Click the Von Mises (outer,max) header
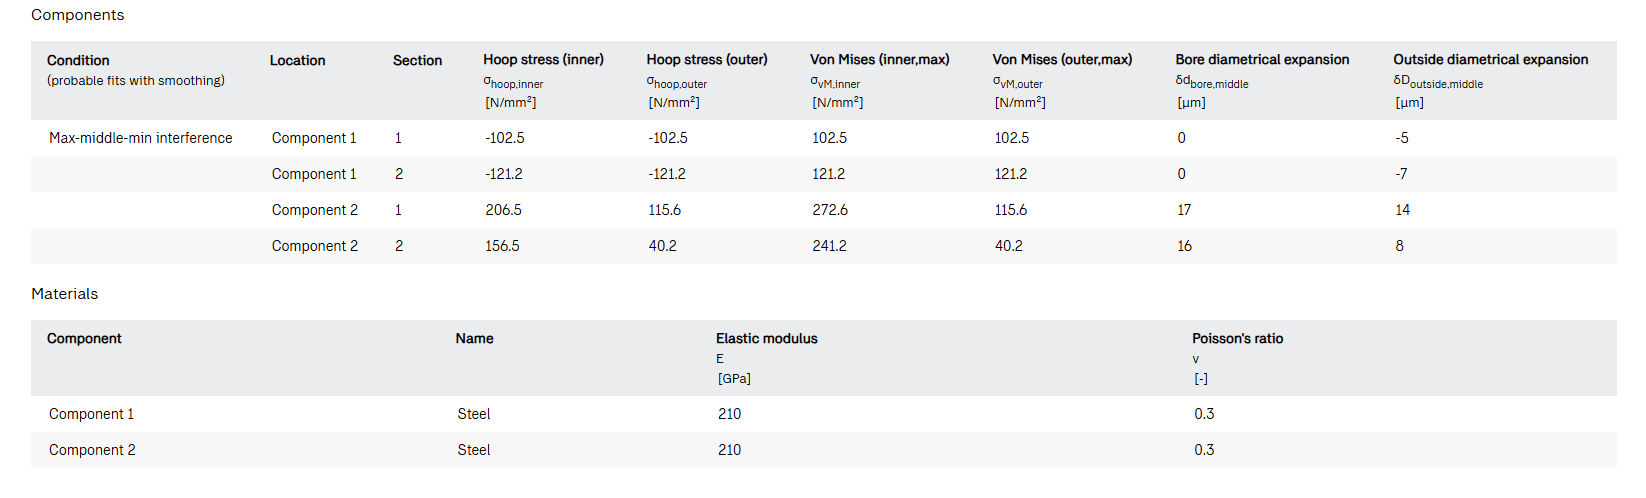The width and height of the screenshot is (1646, 498). coord(1062,60)
